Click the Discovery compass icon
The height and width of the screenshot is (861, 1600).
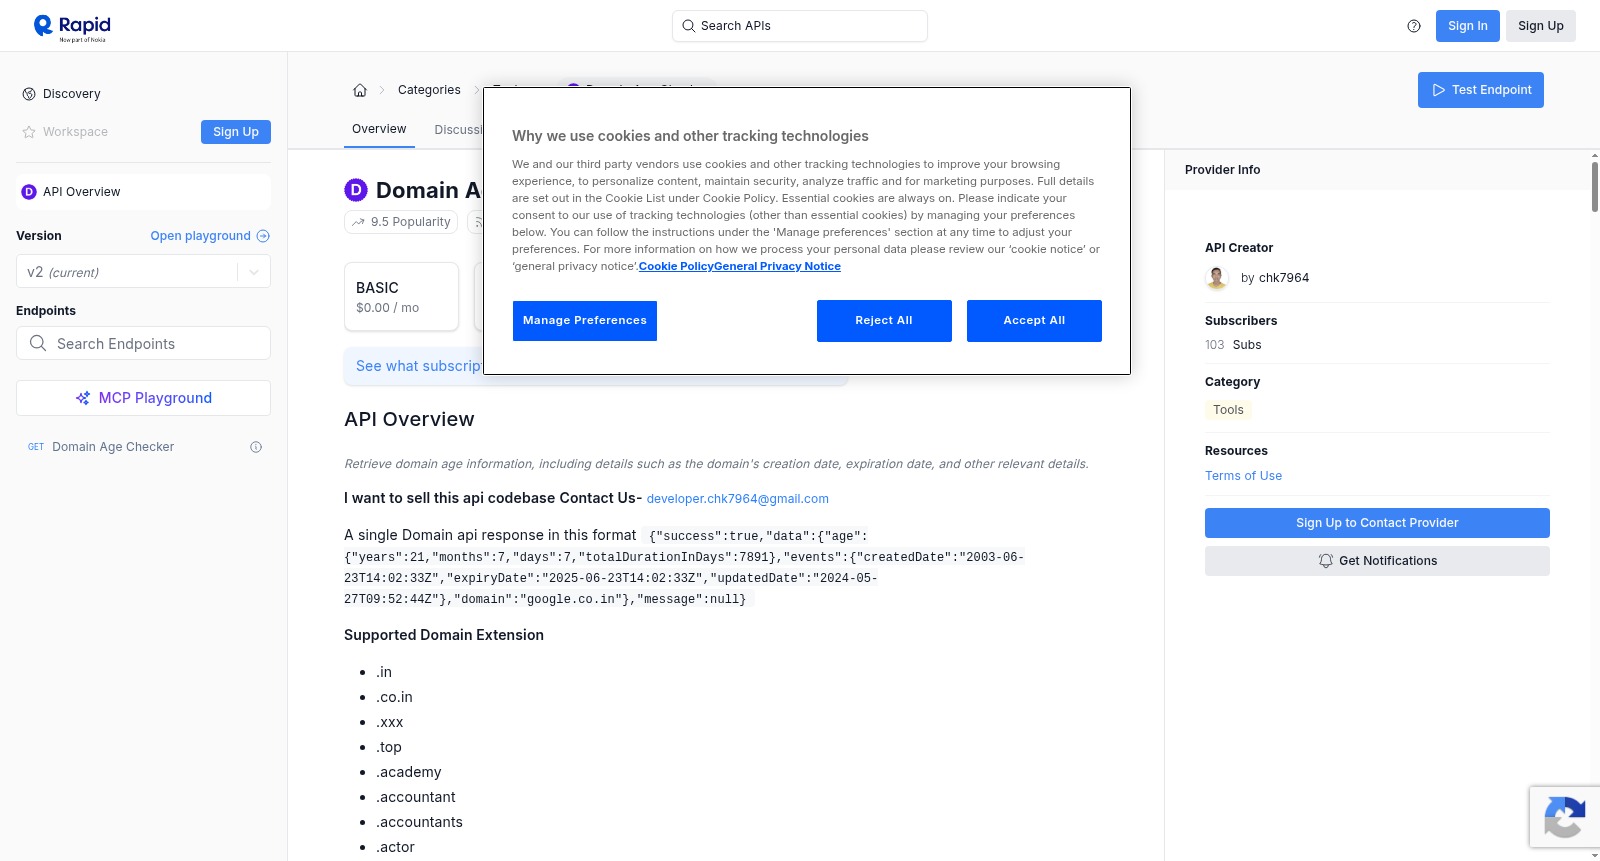29,94
